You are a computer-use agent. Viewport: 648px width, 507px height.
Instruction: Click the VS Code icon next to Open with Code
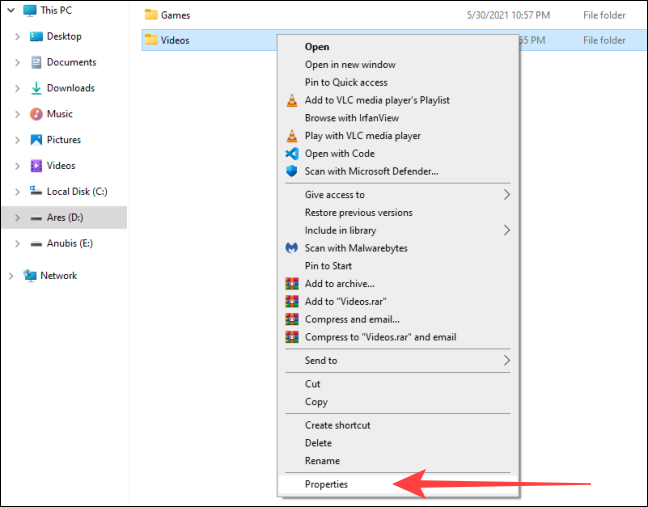(291, 154)
